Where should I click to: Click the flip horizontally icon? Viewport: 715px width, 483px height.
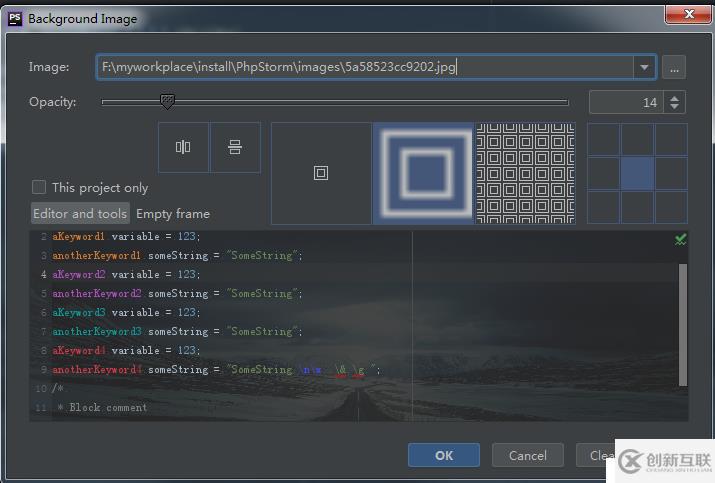click(x=183, y=147)
